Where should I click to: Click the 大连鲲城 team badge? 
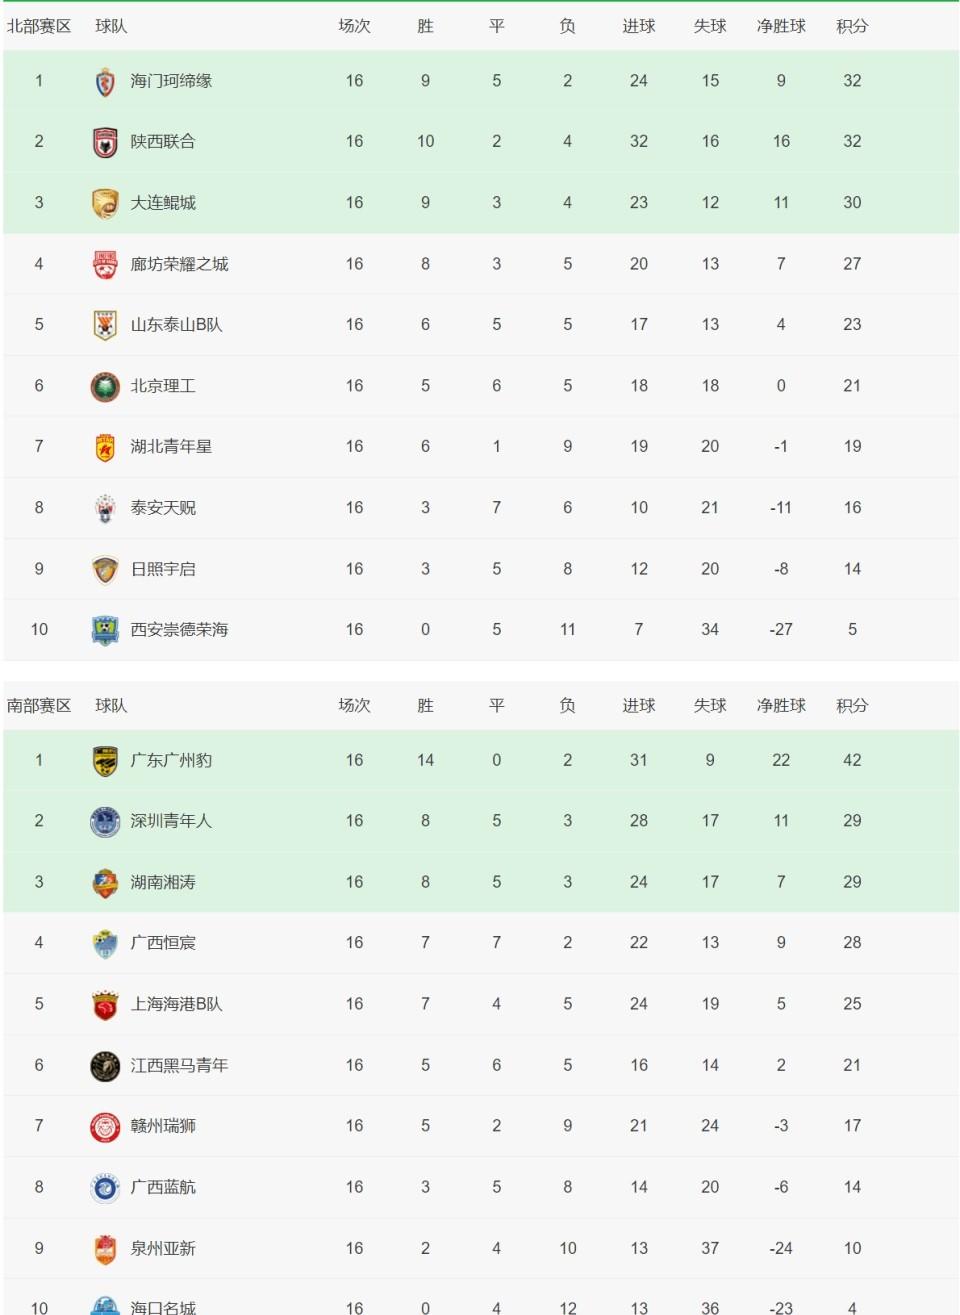[x=105, y=203]
